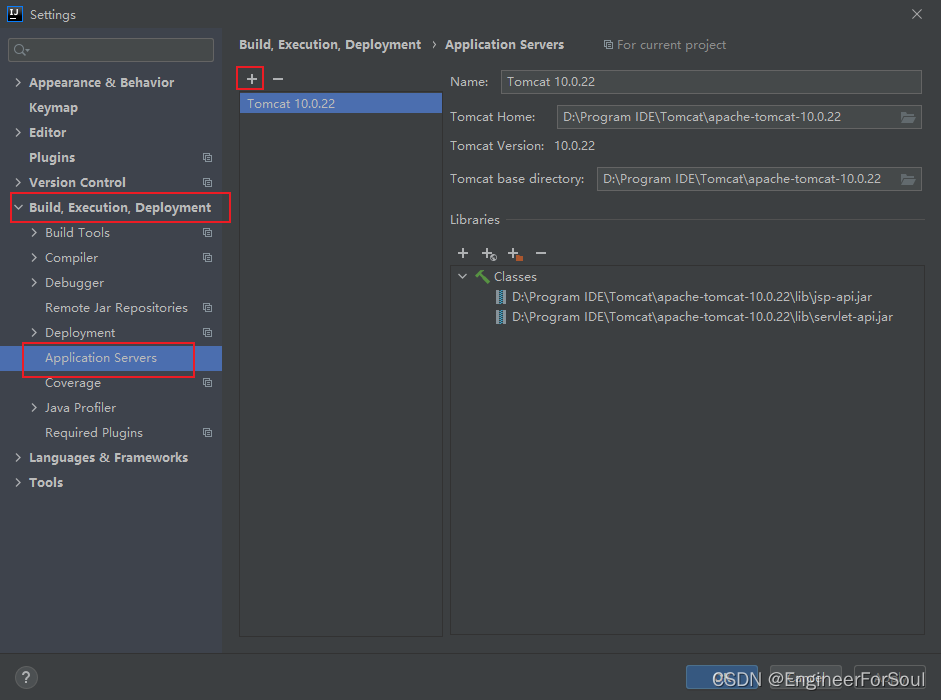Click the add-exclude library icon with orange mark
Viewport: 941px width, 700px height.
(x=515, y=254)
